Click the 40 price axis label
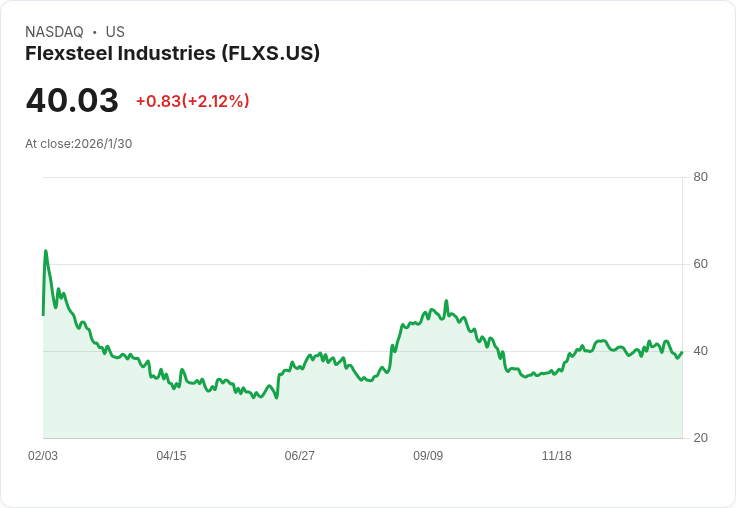 pos(700,351)
